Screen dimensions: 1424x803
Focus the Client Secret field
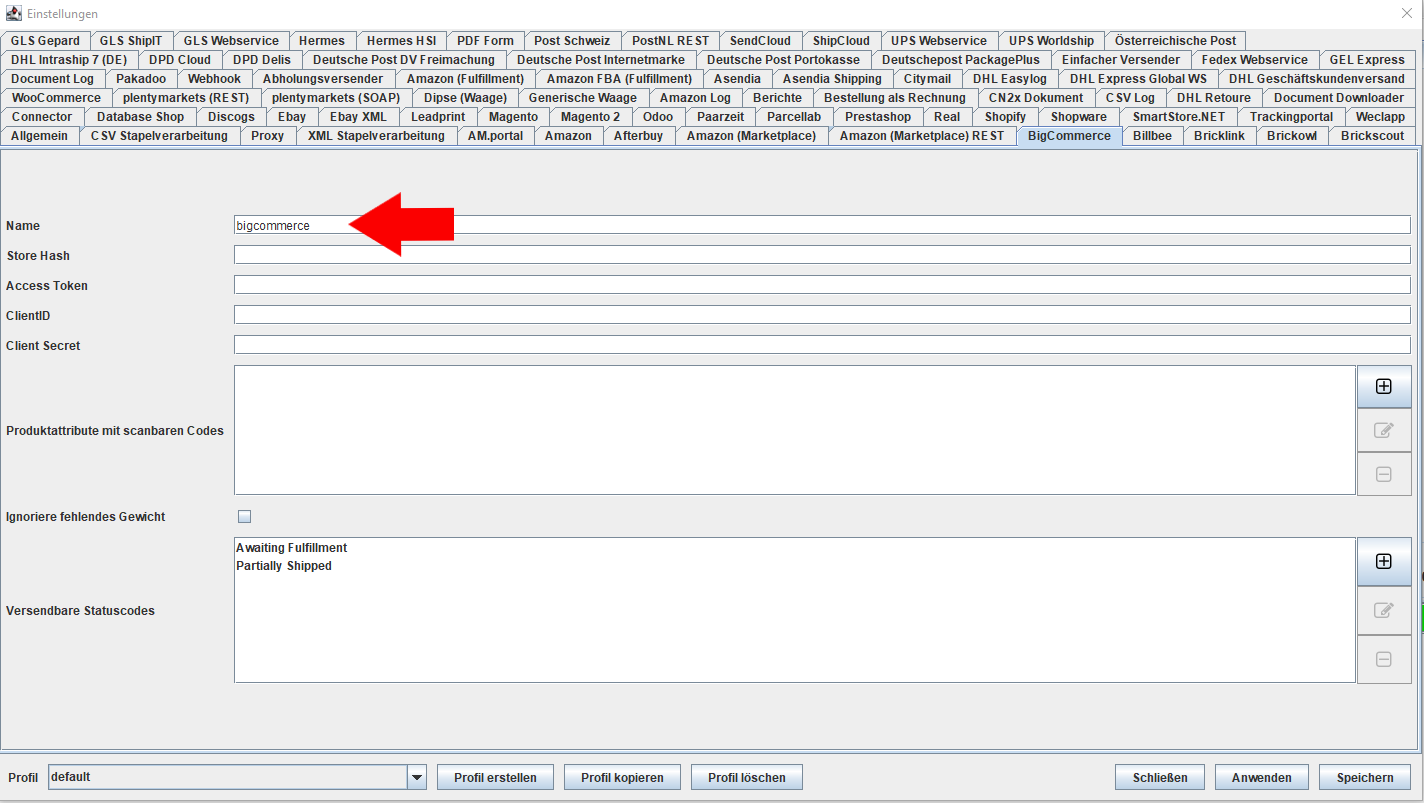pyautogui.click(x=822, y=345)
